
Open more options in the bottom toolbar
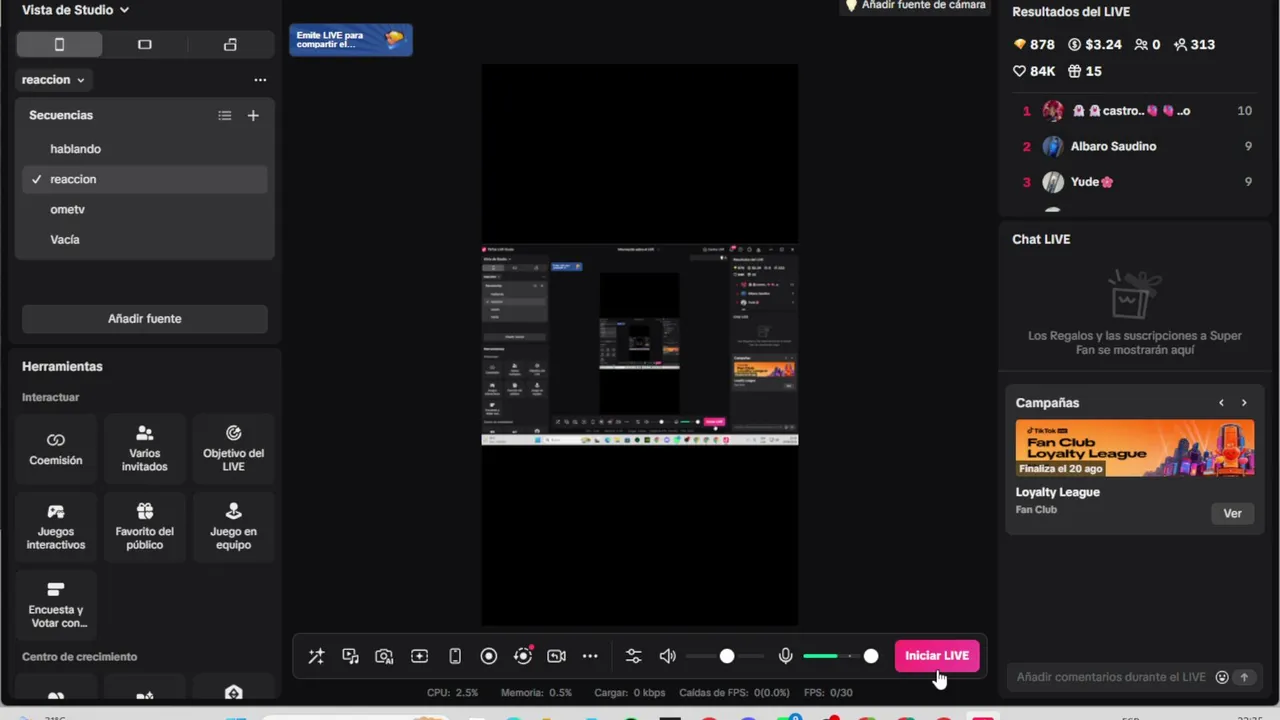coord(590,656)
